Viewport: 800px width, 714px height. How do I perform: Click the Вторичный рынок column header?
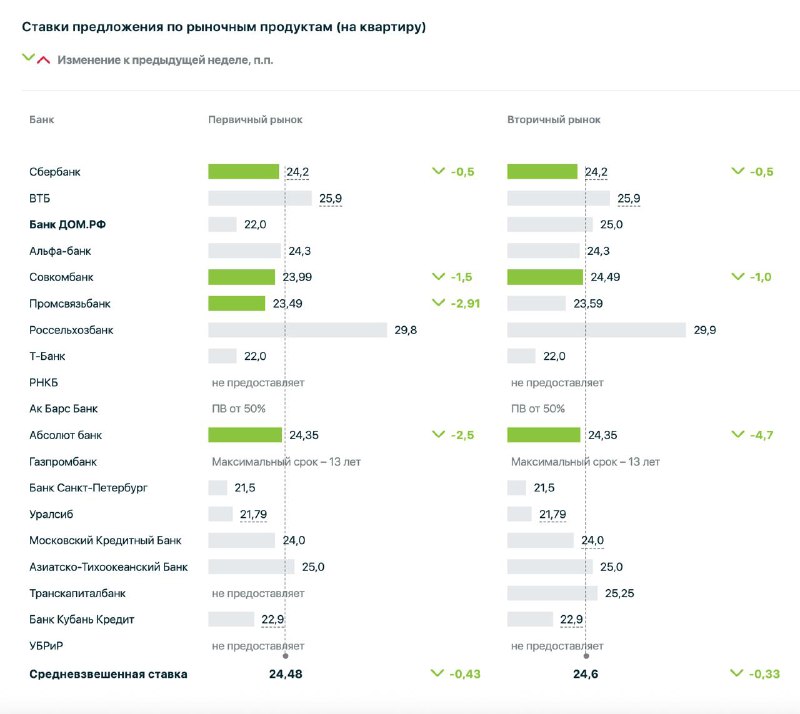(x=554, y=119)
